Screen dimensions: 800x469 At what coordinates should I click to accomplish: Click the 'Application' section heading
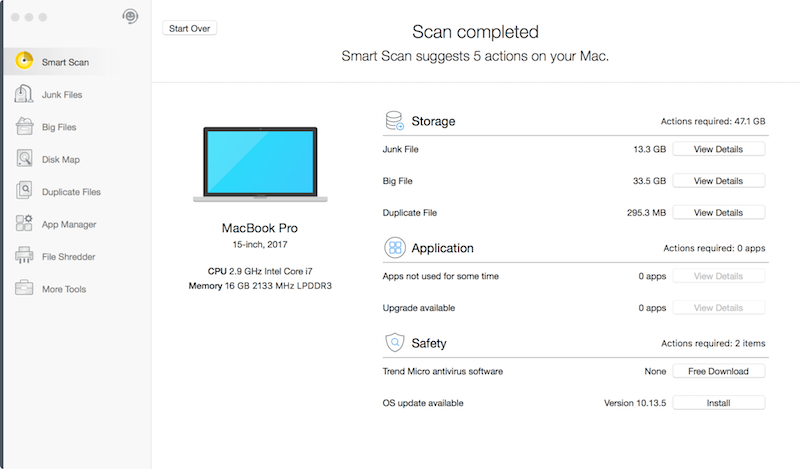point(442,248)
